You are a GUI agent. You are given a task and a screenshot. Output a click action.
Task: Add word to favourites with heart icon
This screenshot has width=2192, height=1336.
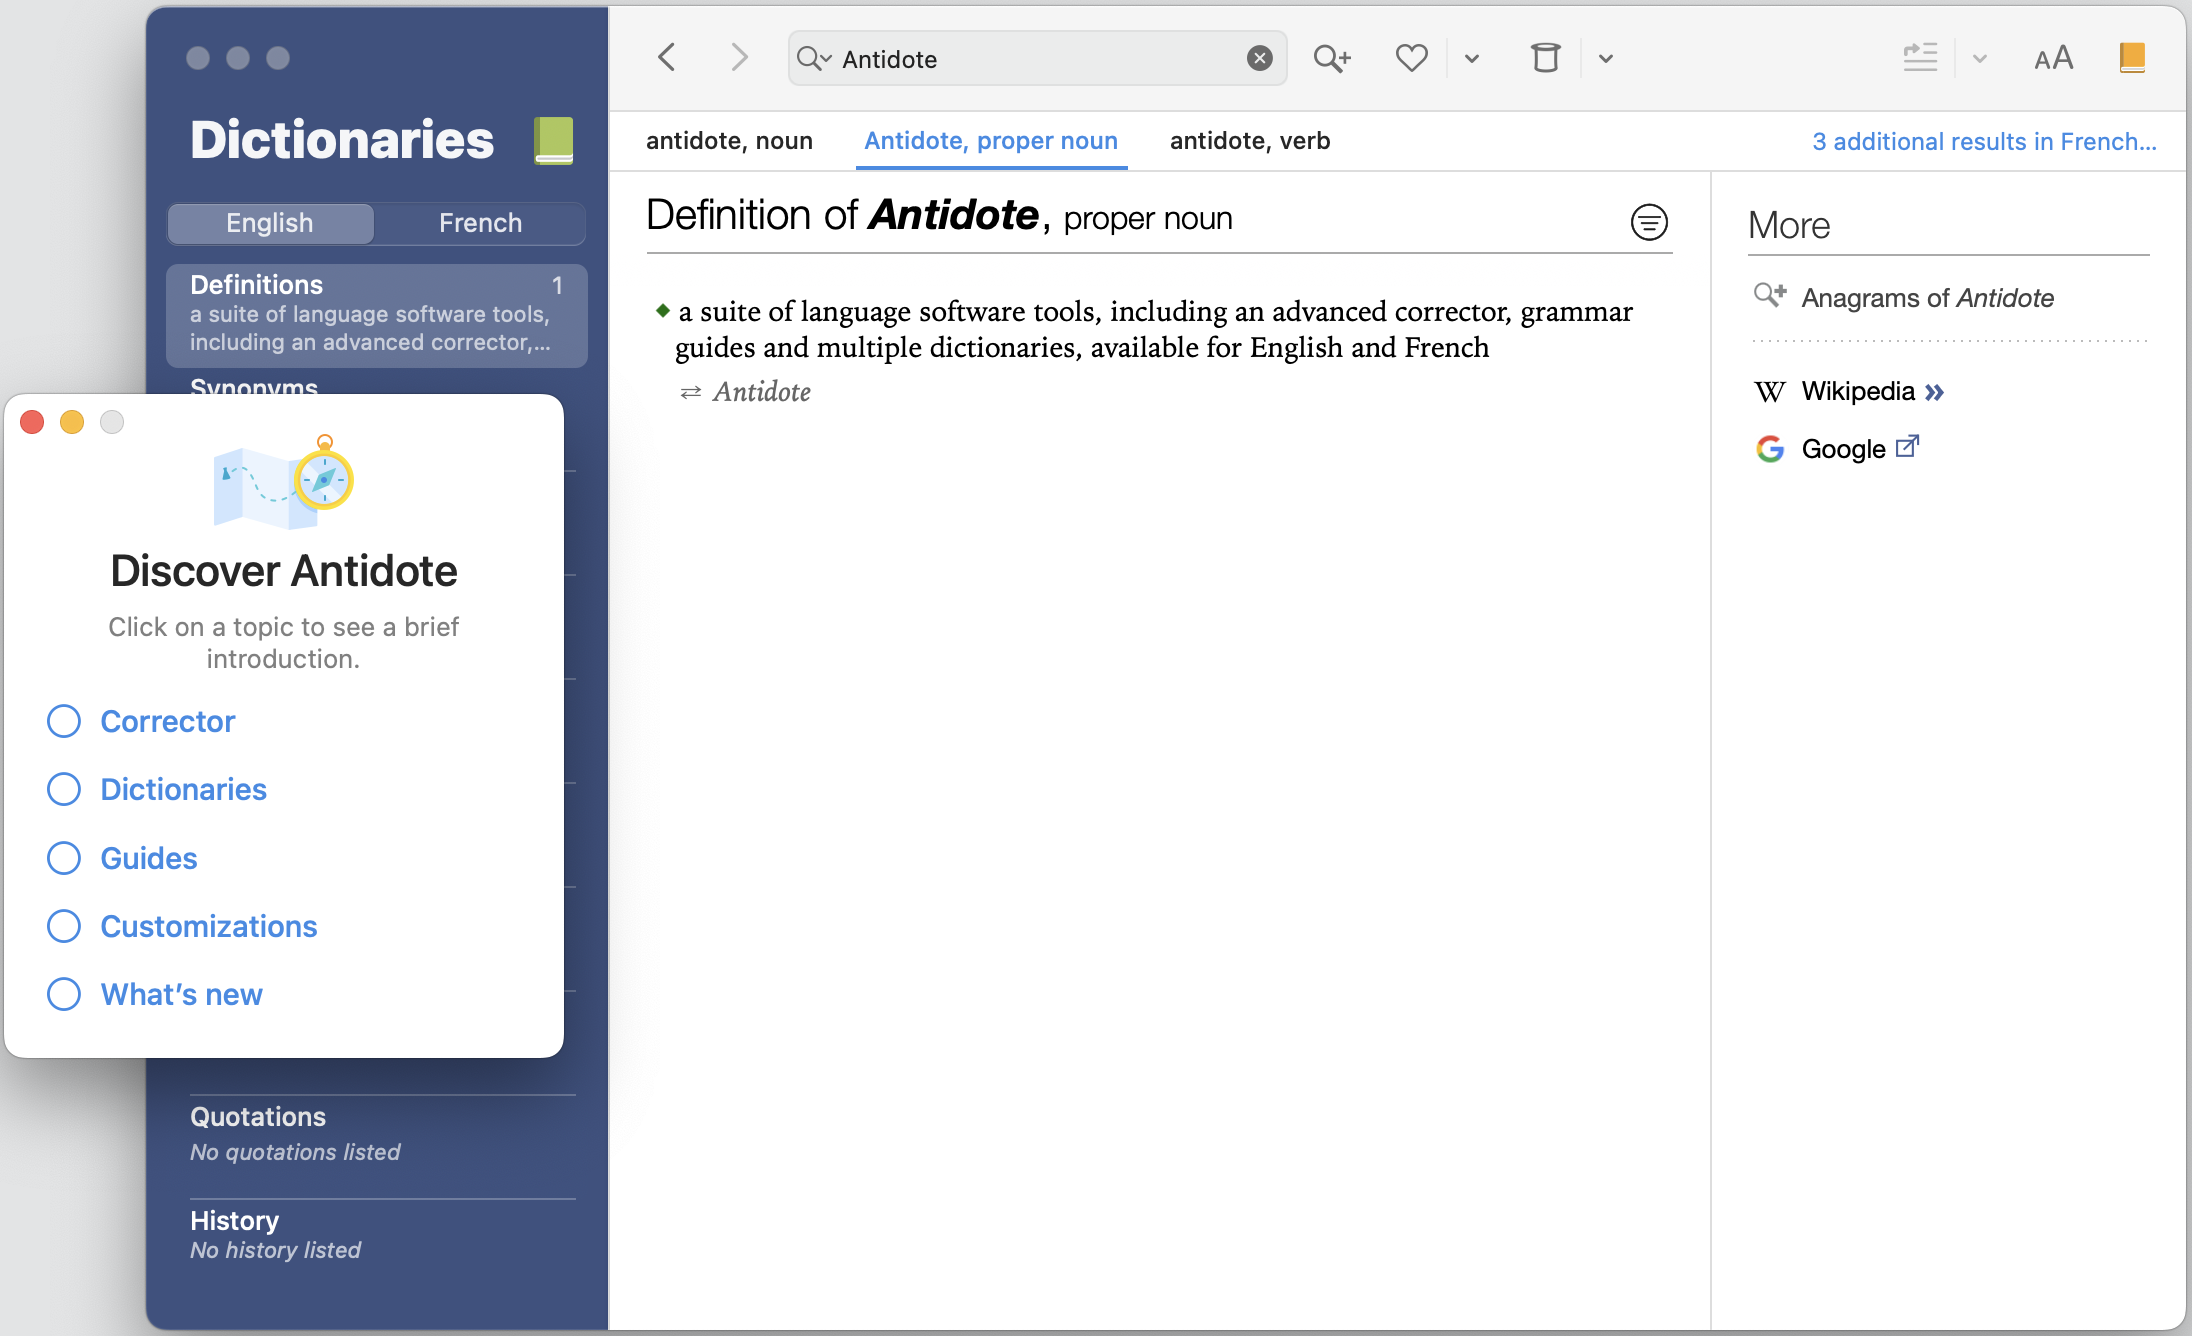[x=1411, y=59]
